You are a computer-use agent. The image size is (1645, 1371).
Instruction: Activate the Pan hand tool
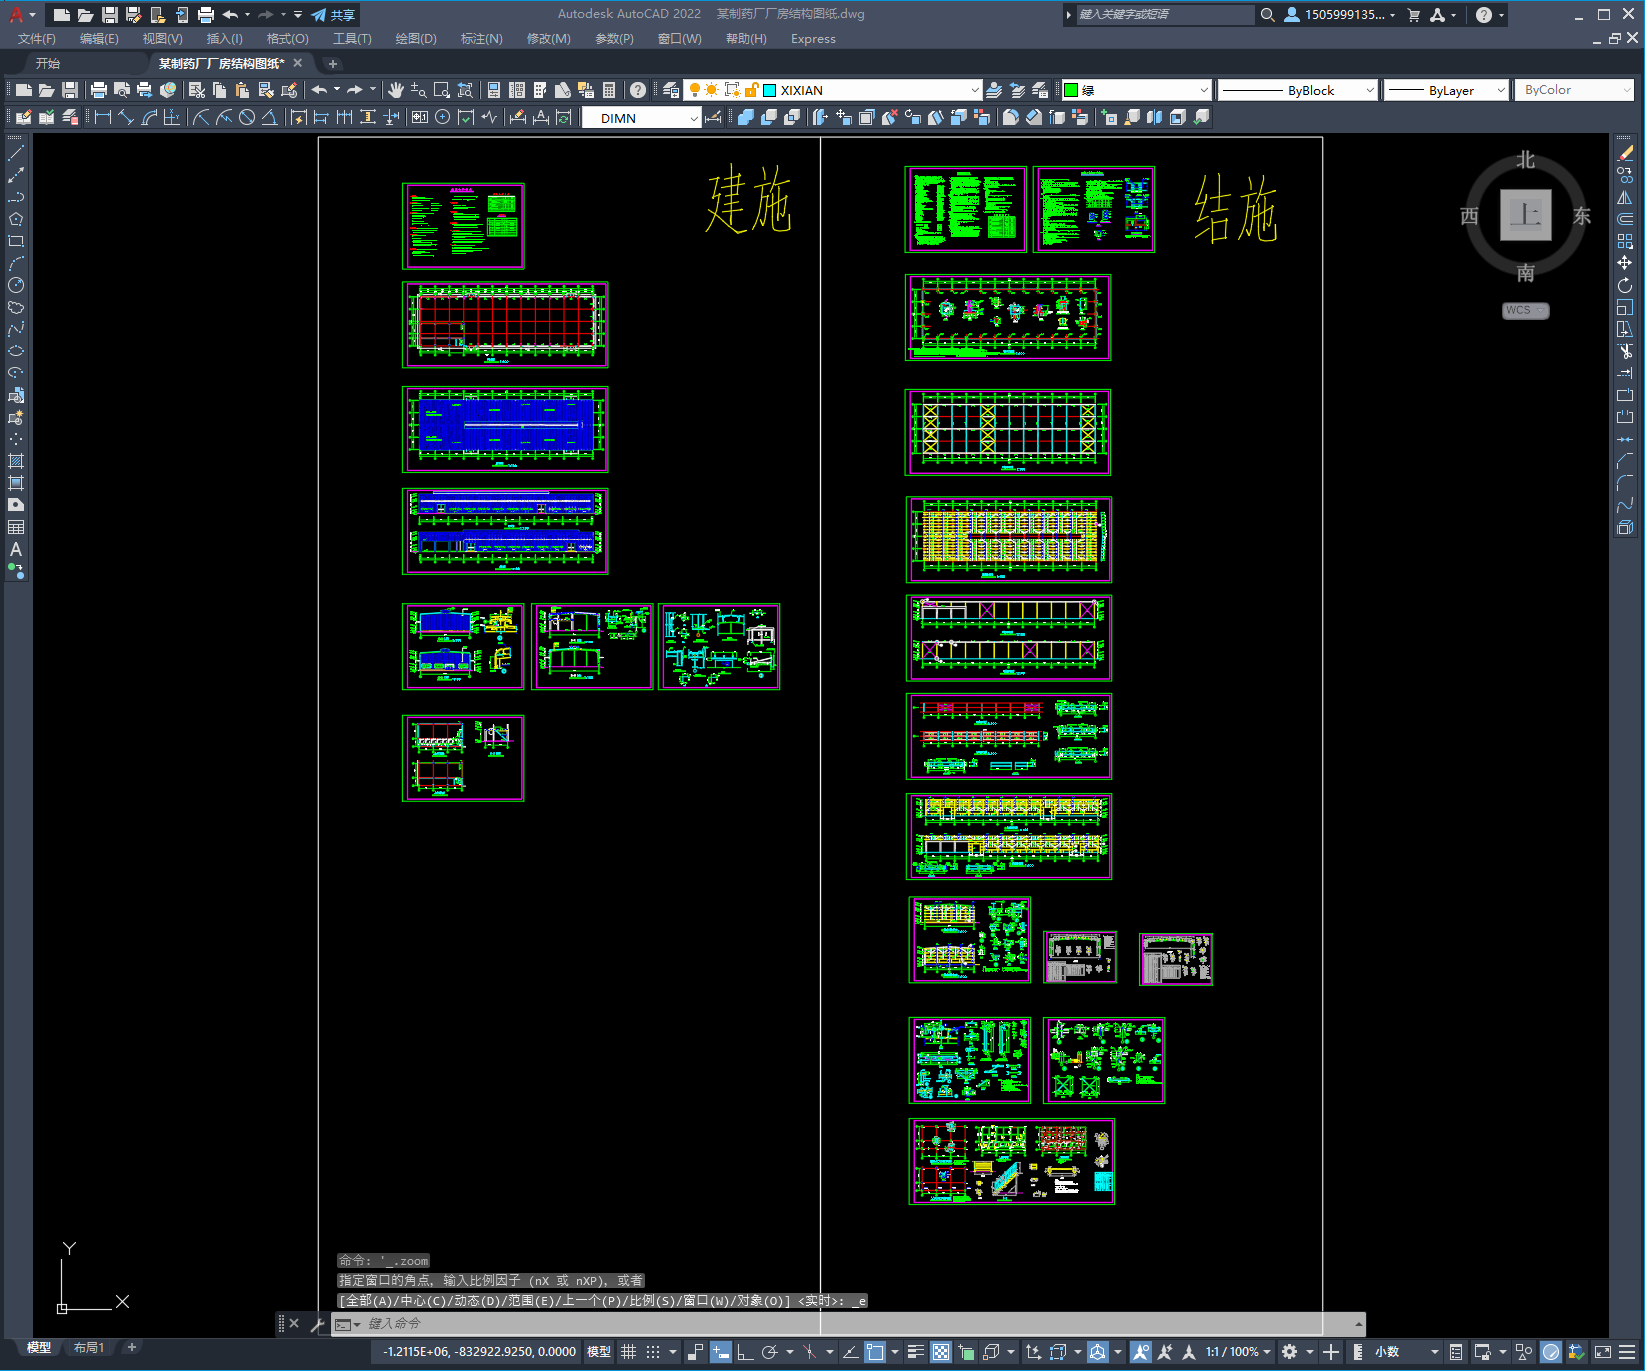(x=395, y=90)
